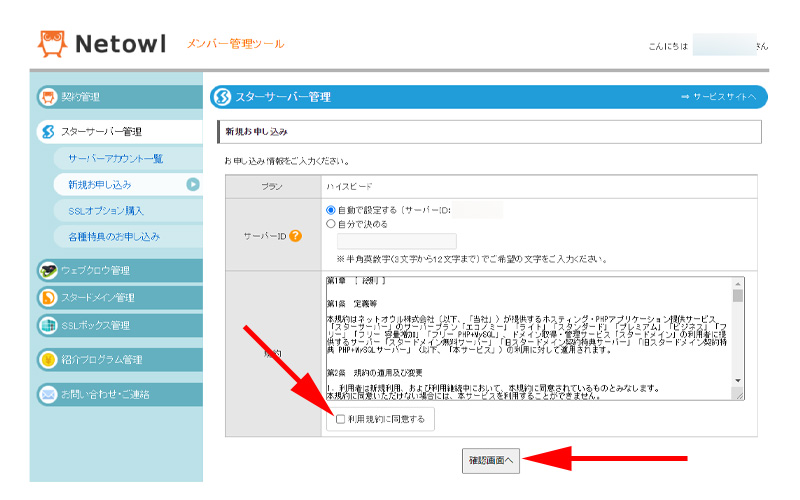
Task: Click the SSLボックス管理 globe icon
Action: tap(48, 325)
